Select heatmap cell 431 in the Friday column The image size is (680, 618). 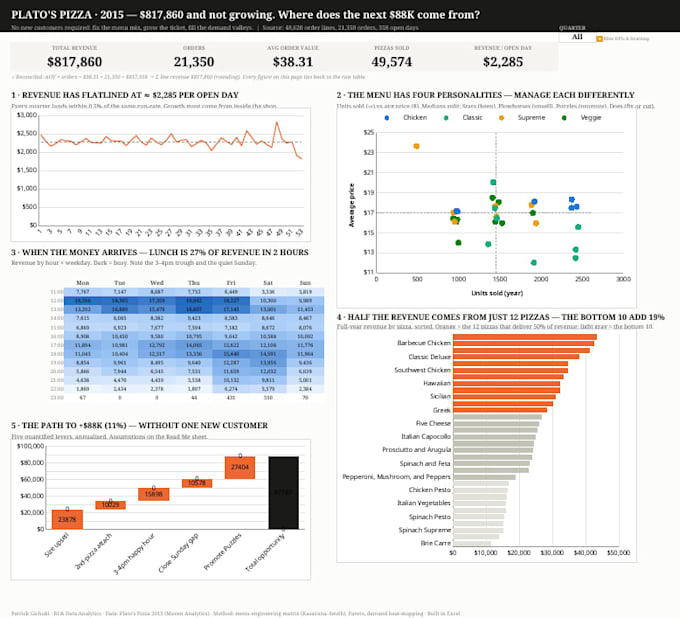click(231, 397)
